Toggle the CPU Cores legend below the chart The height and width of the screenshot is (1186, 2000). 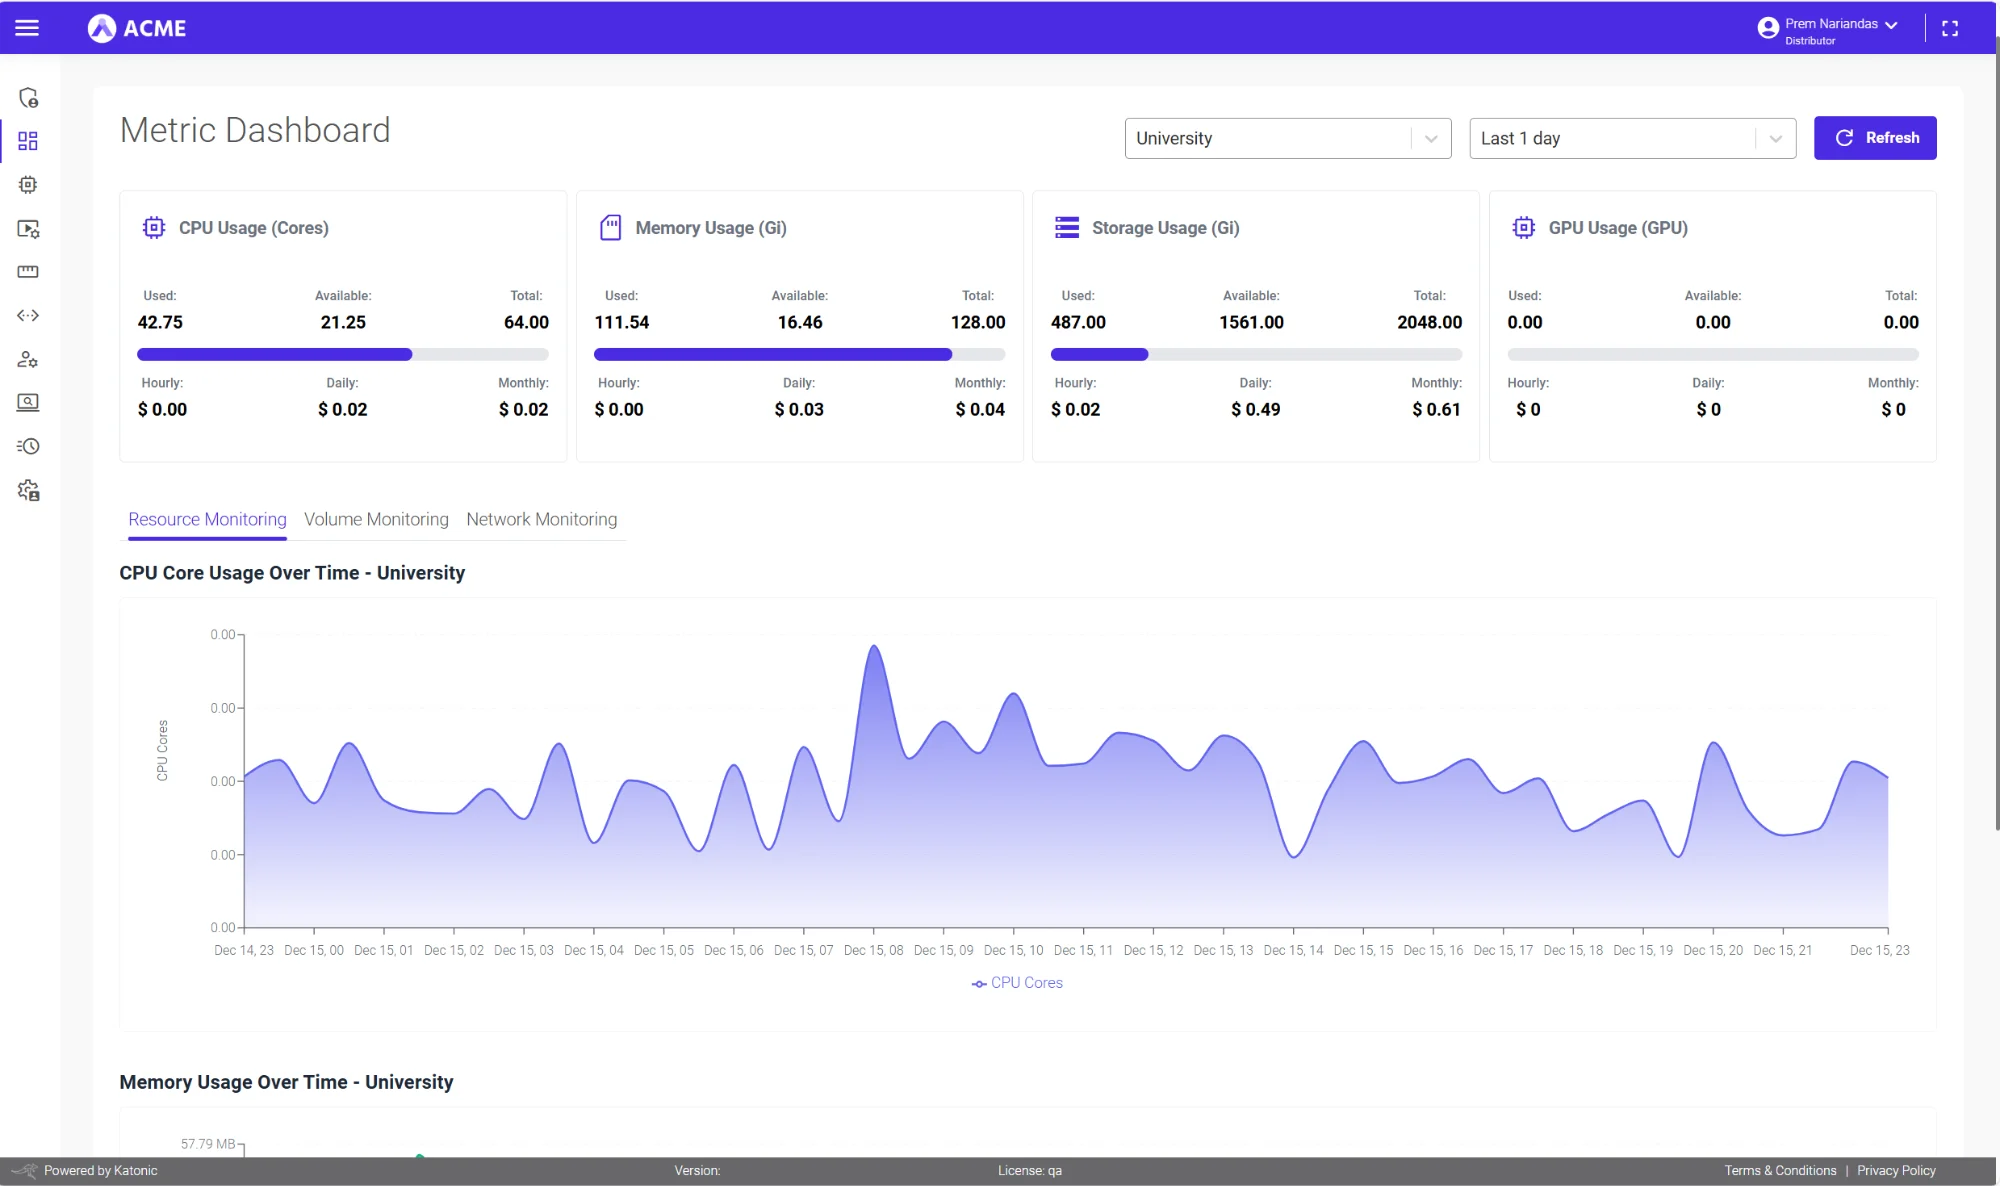pos(1017,983)
